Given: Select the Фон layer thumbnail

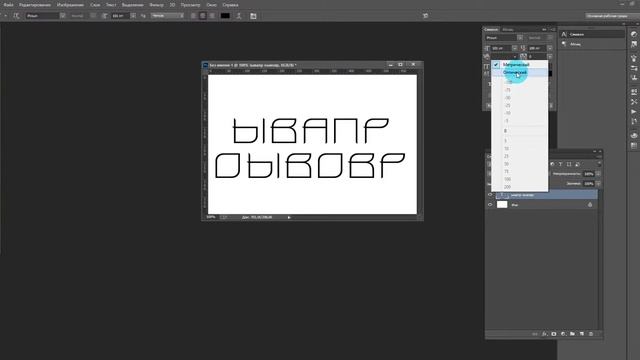Looking at the screenshot, I should coord(502,205).
